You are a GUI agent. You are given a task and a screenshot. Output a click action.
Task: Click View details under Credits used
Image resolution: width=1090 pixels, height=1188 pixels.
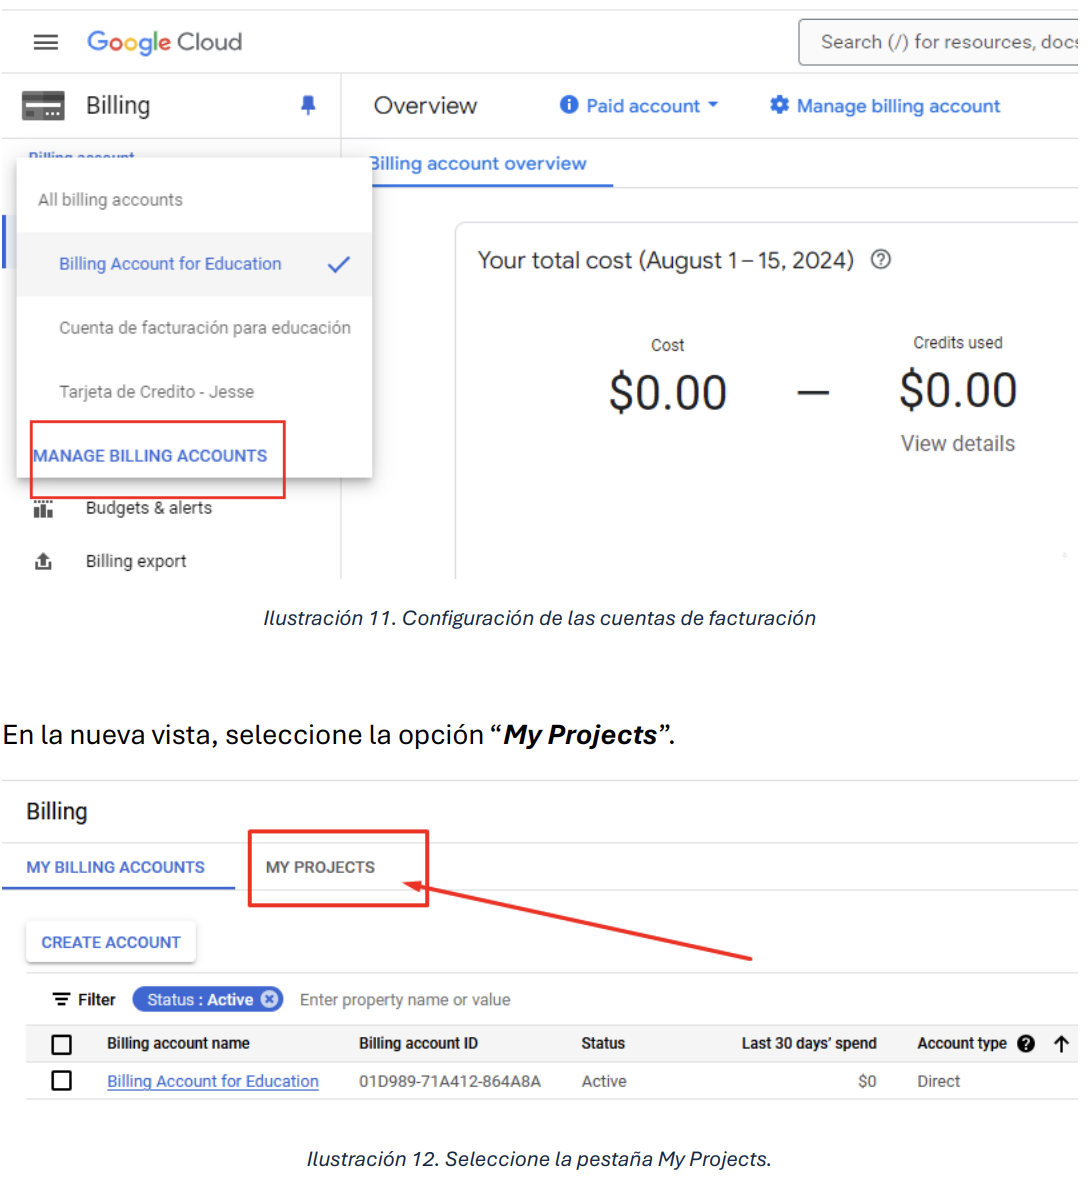(957, 444)
